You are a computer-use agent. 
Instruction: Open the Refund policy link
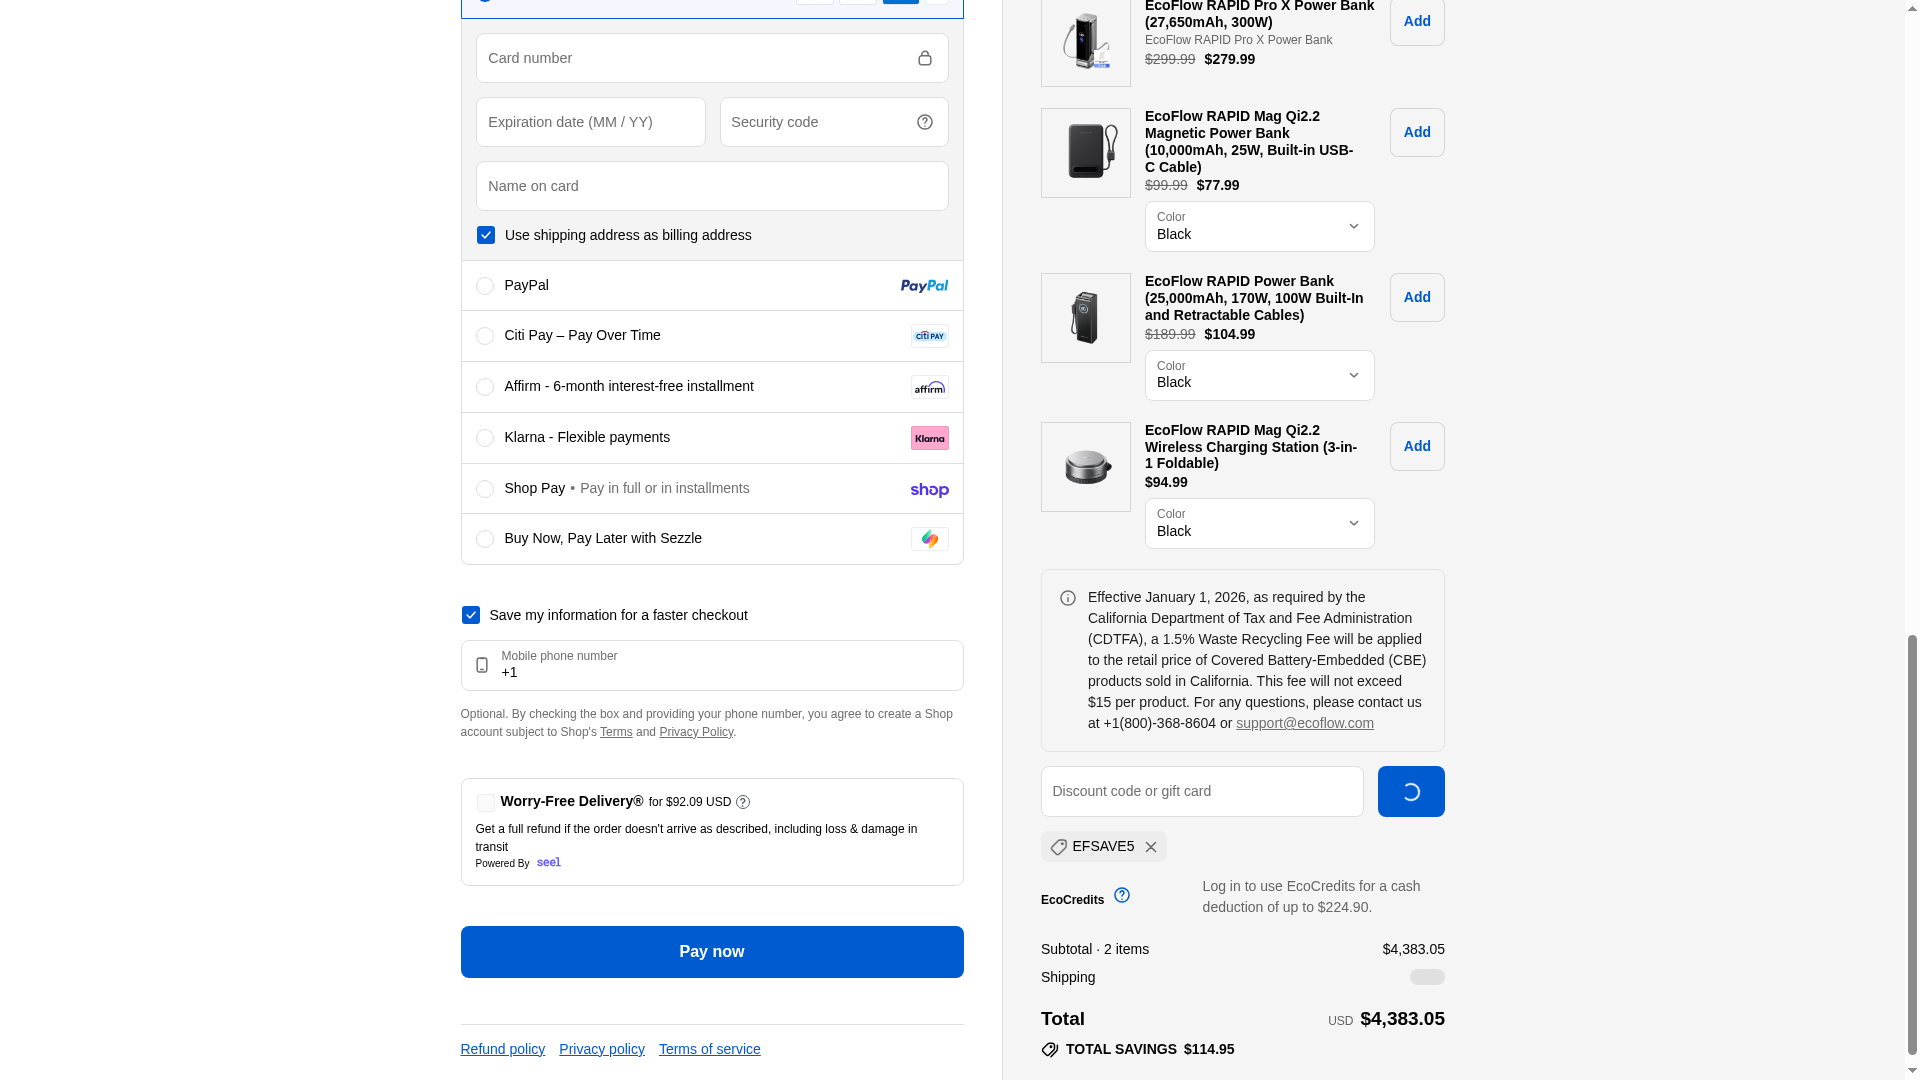(x=502, y=1049)
